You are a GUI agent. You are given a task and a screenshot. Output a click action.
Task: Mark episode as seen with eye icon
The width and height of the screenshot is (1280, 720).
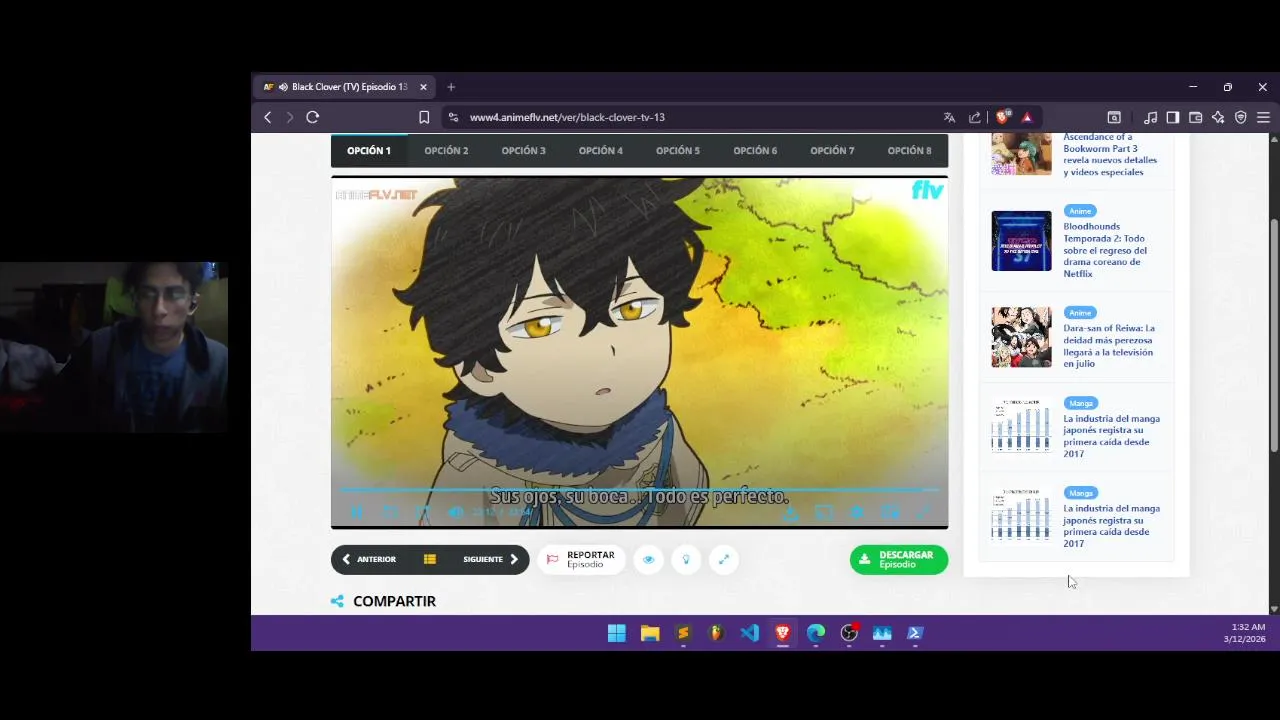(648, 559)
